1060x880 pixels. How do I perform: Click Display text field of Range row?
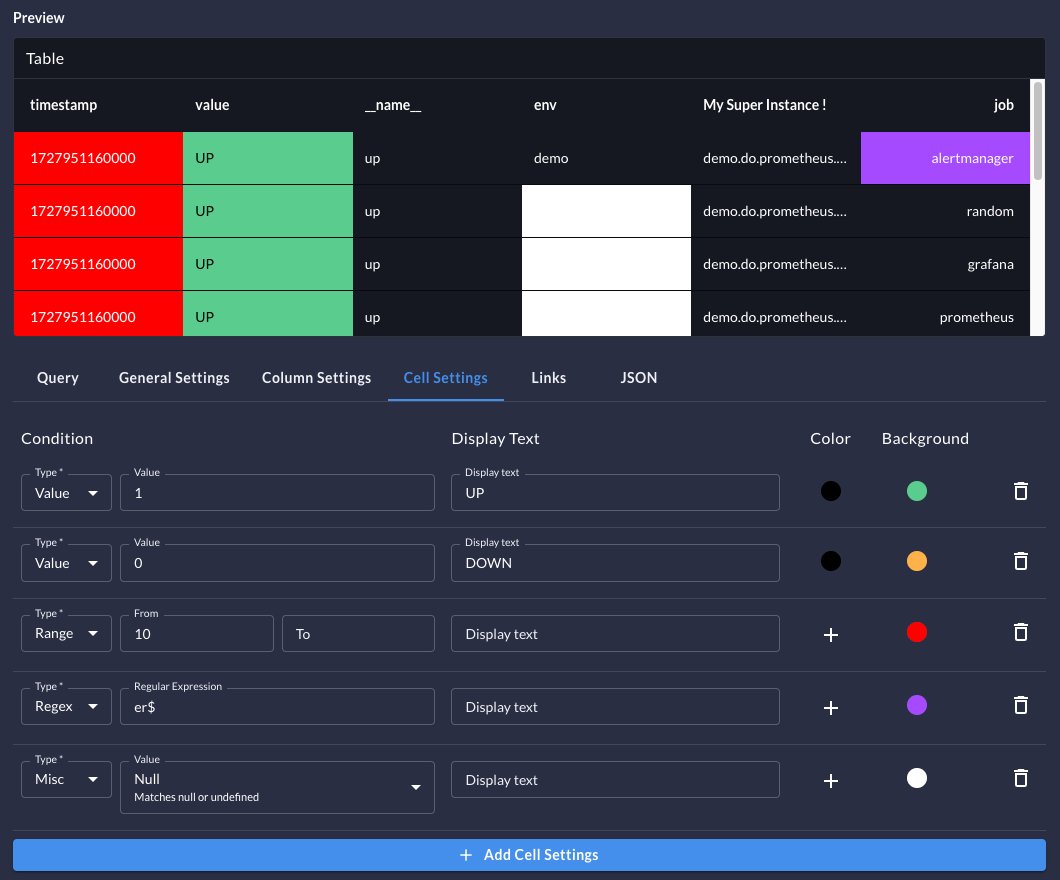click(615, 633)
